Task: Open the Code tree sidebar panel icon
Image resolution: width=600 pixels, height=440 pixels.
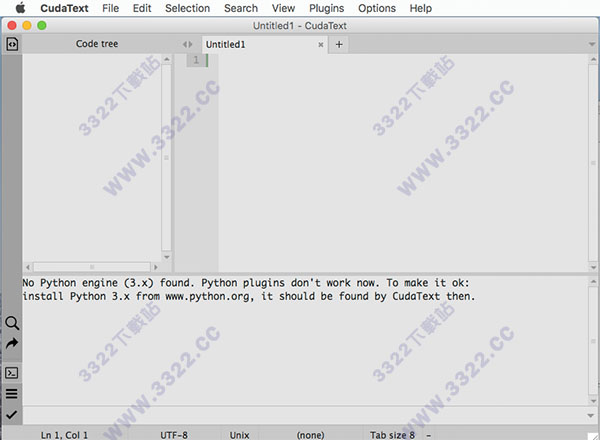Action: [x=12, y=44]
